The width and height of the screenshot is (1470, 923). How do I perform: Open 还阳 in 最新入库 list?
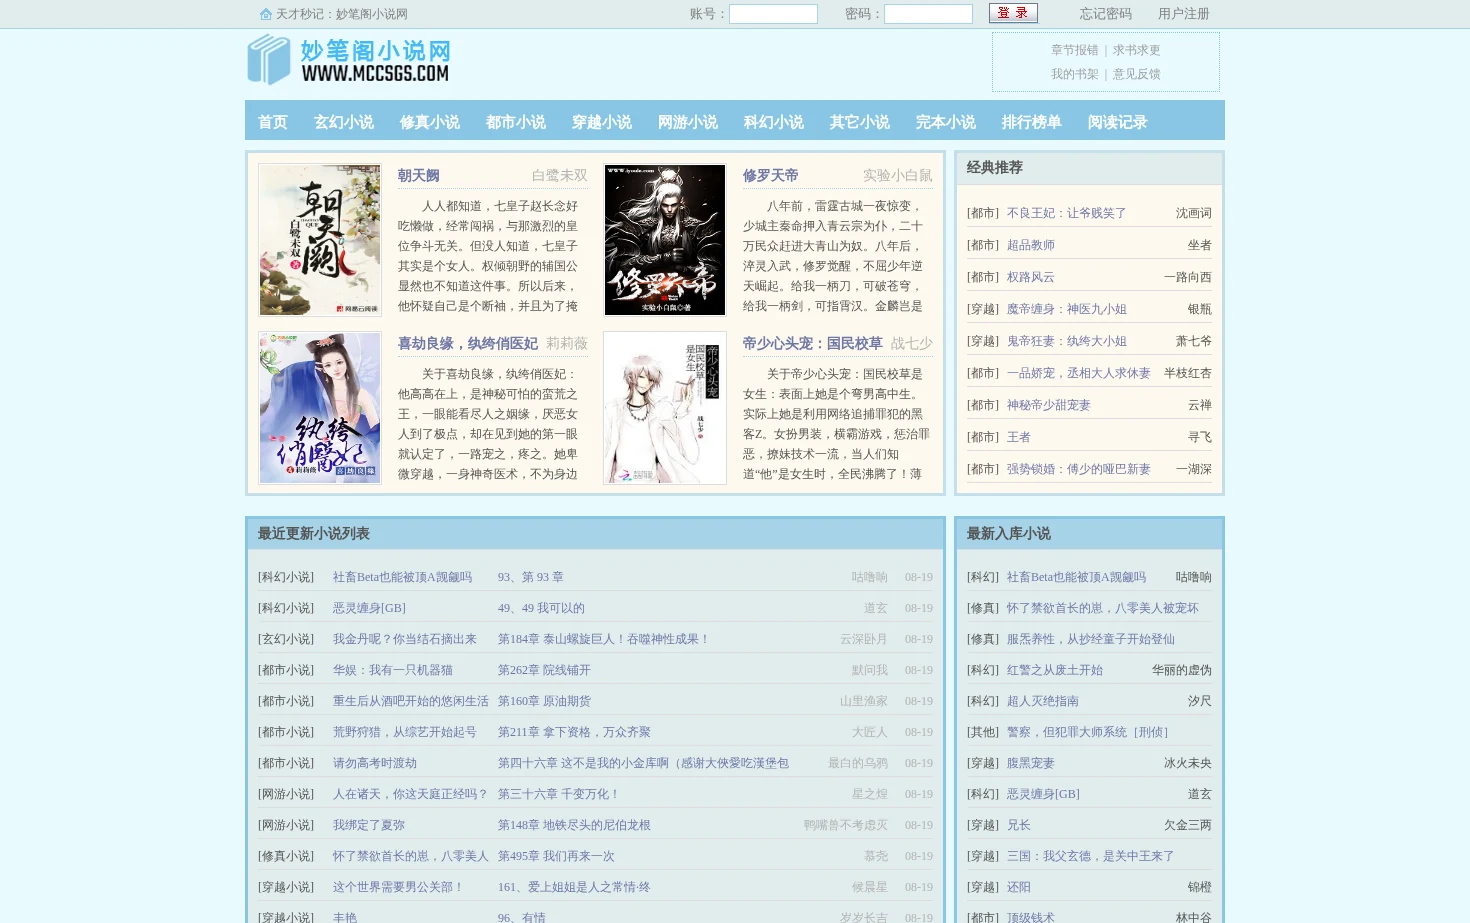pos(1019,887)
